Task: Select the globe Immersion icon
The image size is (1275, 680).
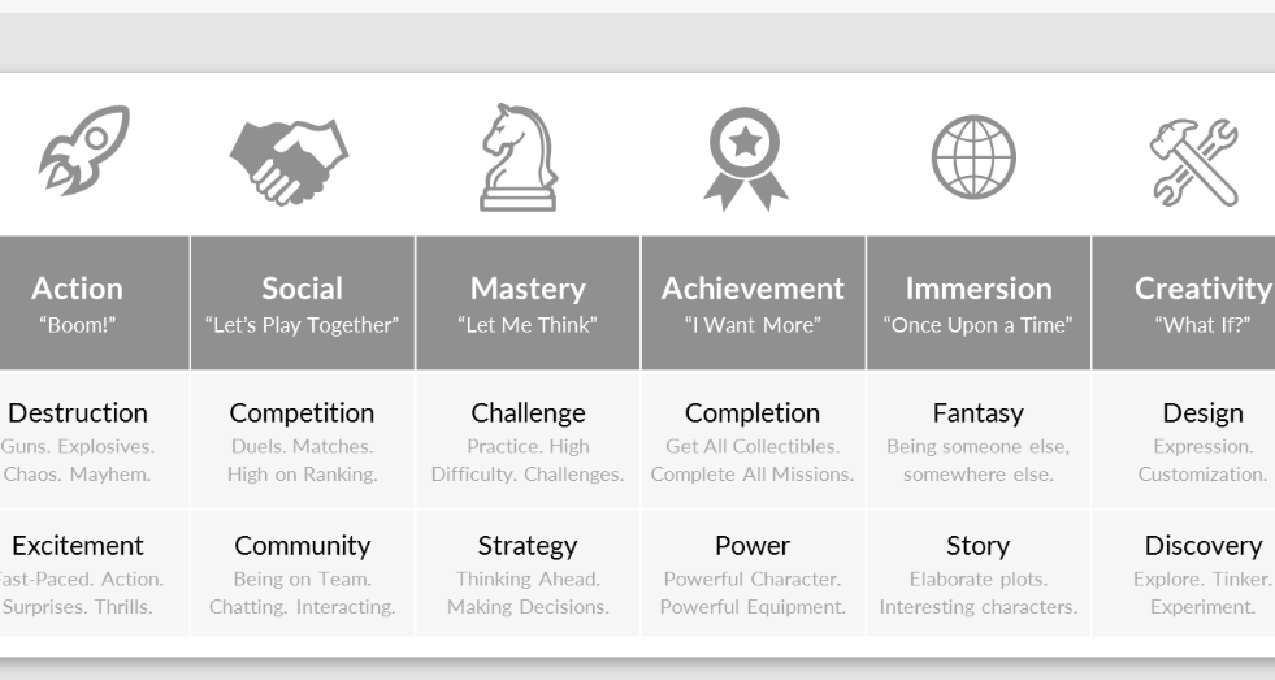Action: click(973, 157)
